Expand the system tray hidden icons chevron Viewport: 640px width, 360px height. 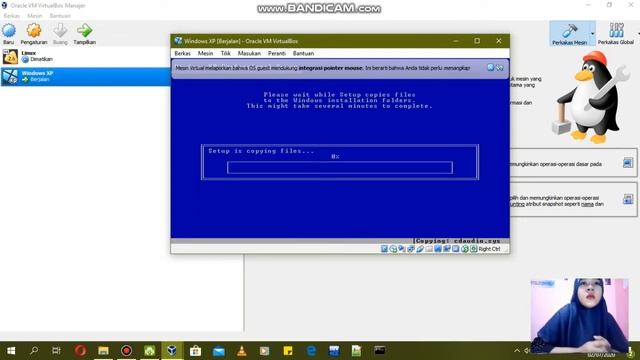click(517, 351)
